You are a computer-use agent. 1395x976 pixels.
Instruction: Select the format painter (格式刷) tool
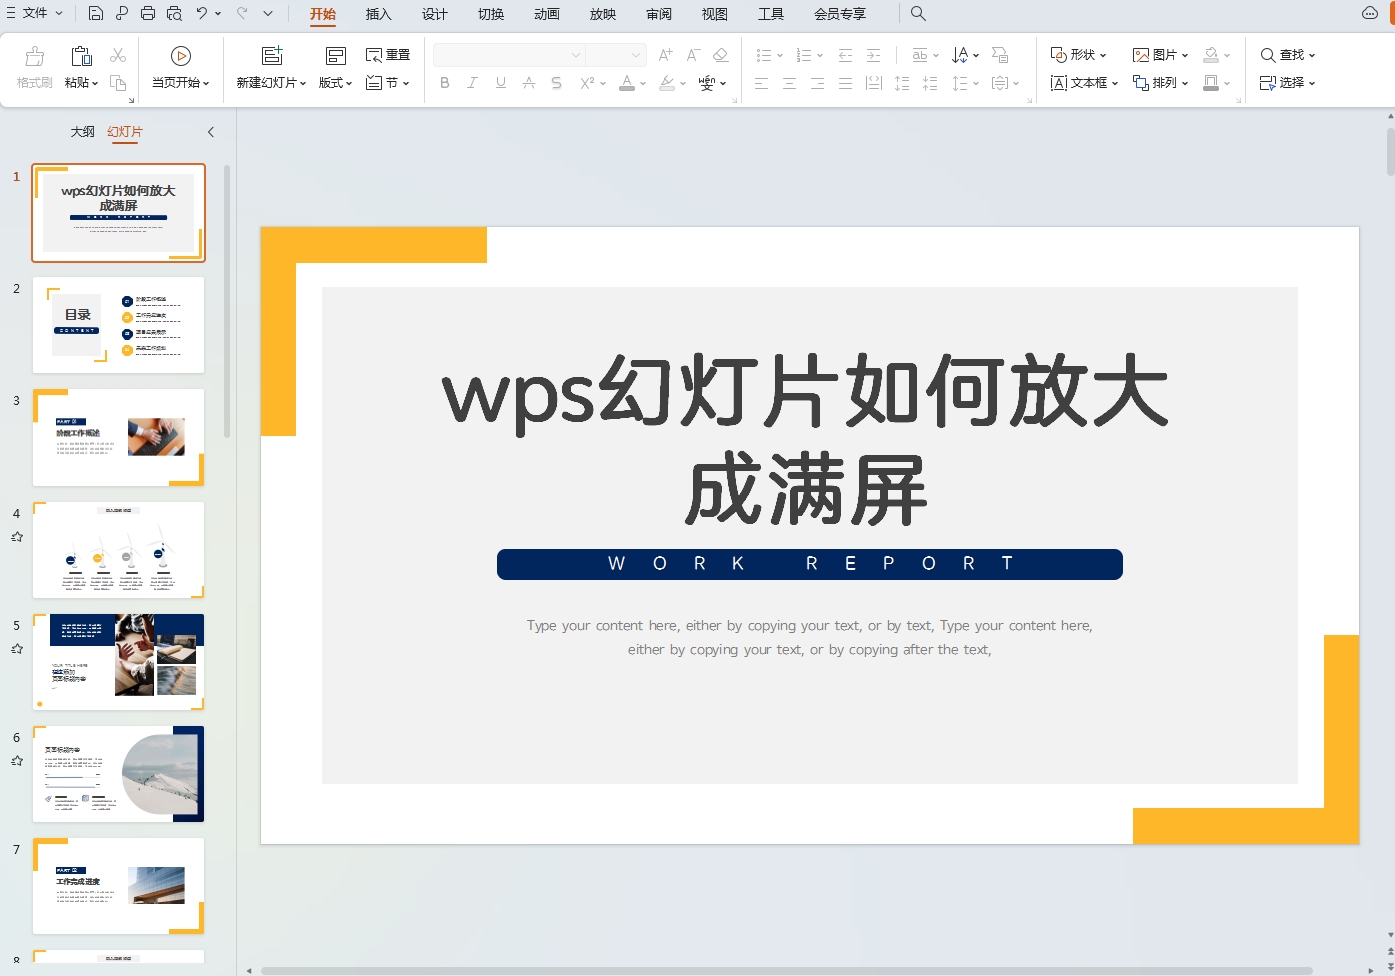(x=33, y=68)
